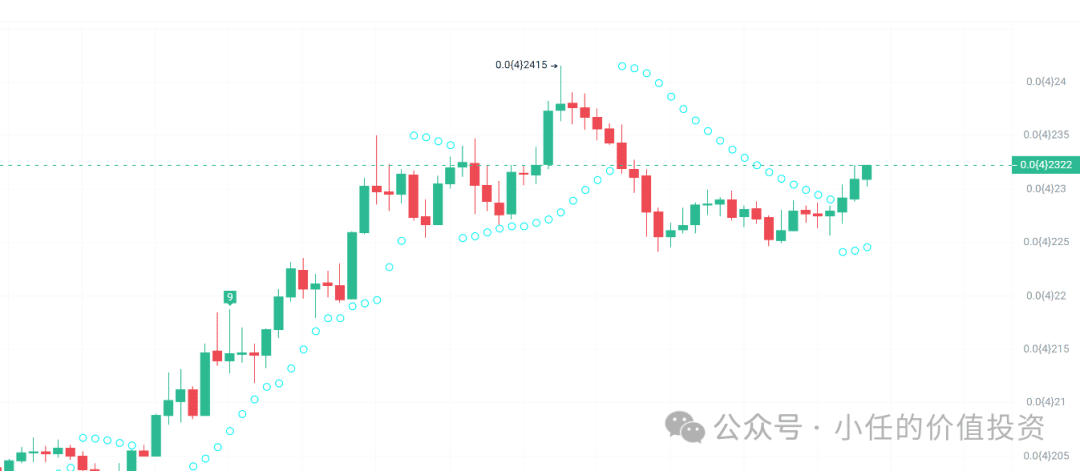The image size is (1080, 471).
Task: Click the last SAR dot below latest candle
Action: point(867,247)
